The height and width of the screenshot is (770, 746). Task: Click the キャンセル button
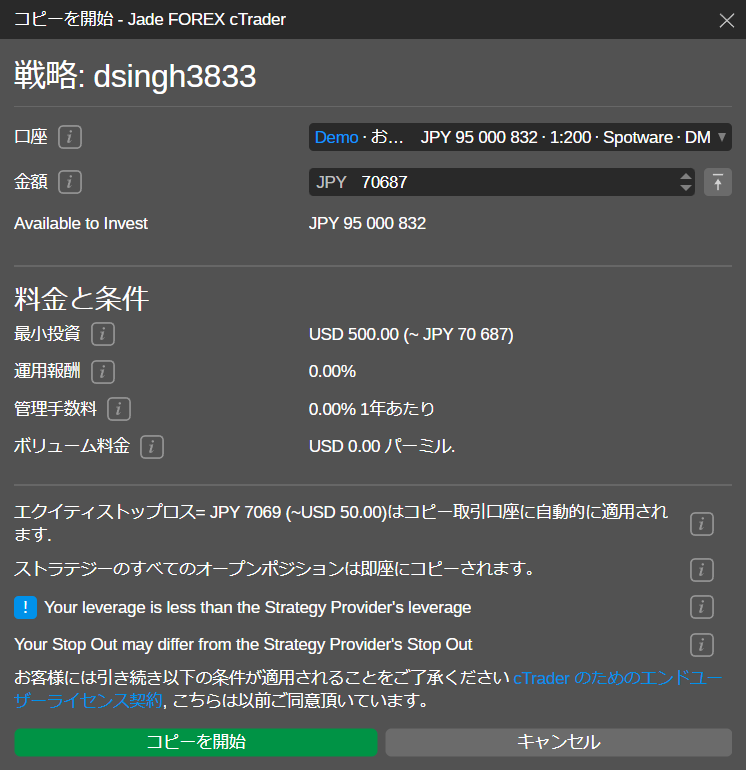click(558, 742)
